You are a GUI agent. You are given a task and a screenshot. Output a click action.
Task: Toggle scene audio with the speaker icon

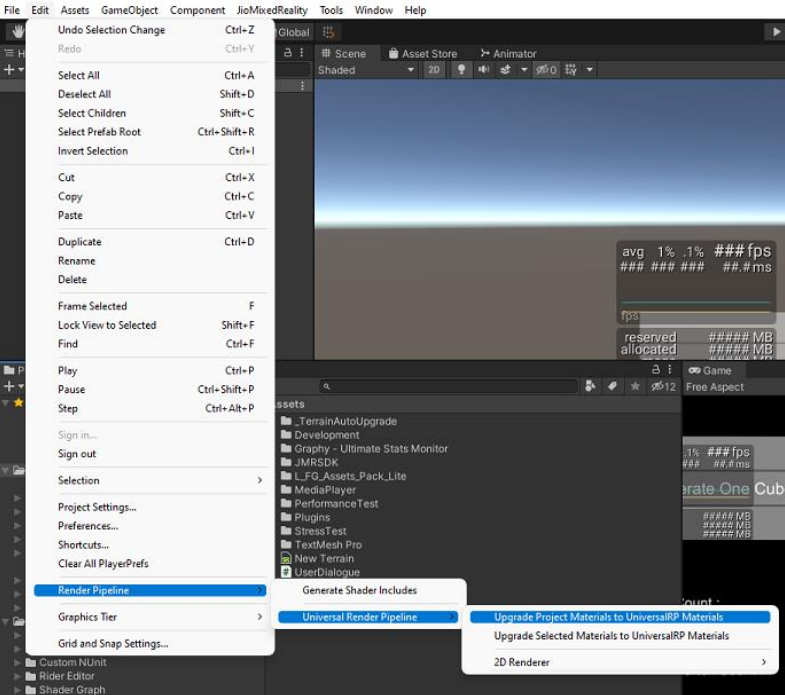click(483, 70)
